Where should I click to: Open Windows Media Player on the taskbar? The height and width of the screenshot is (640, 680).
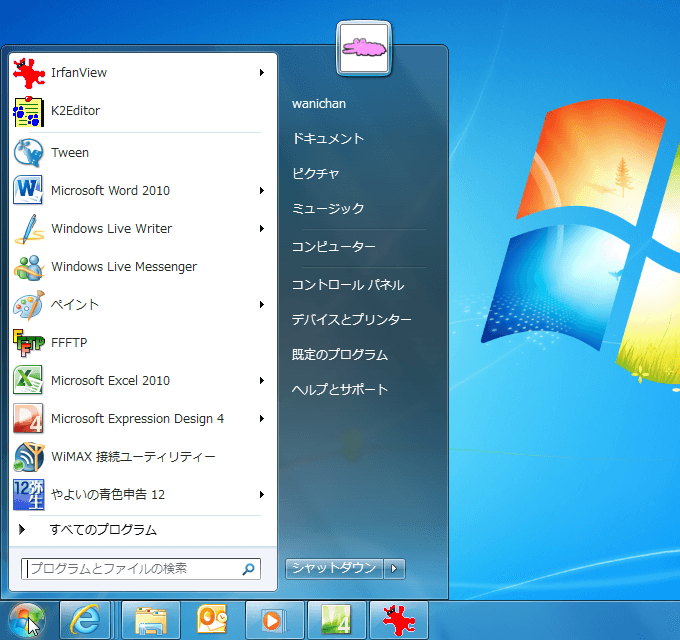274,620
